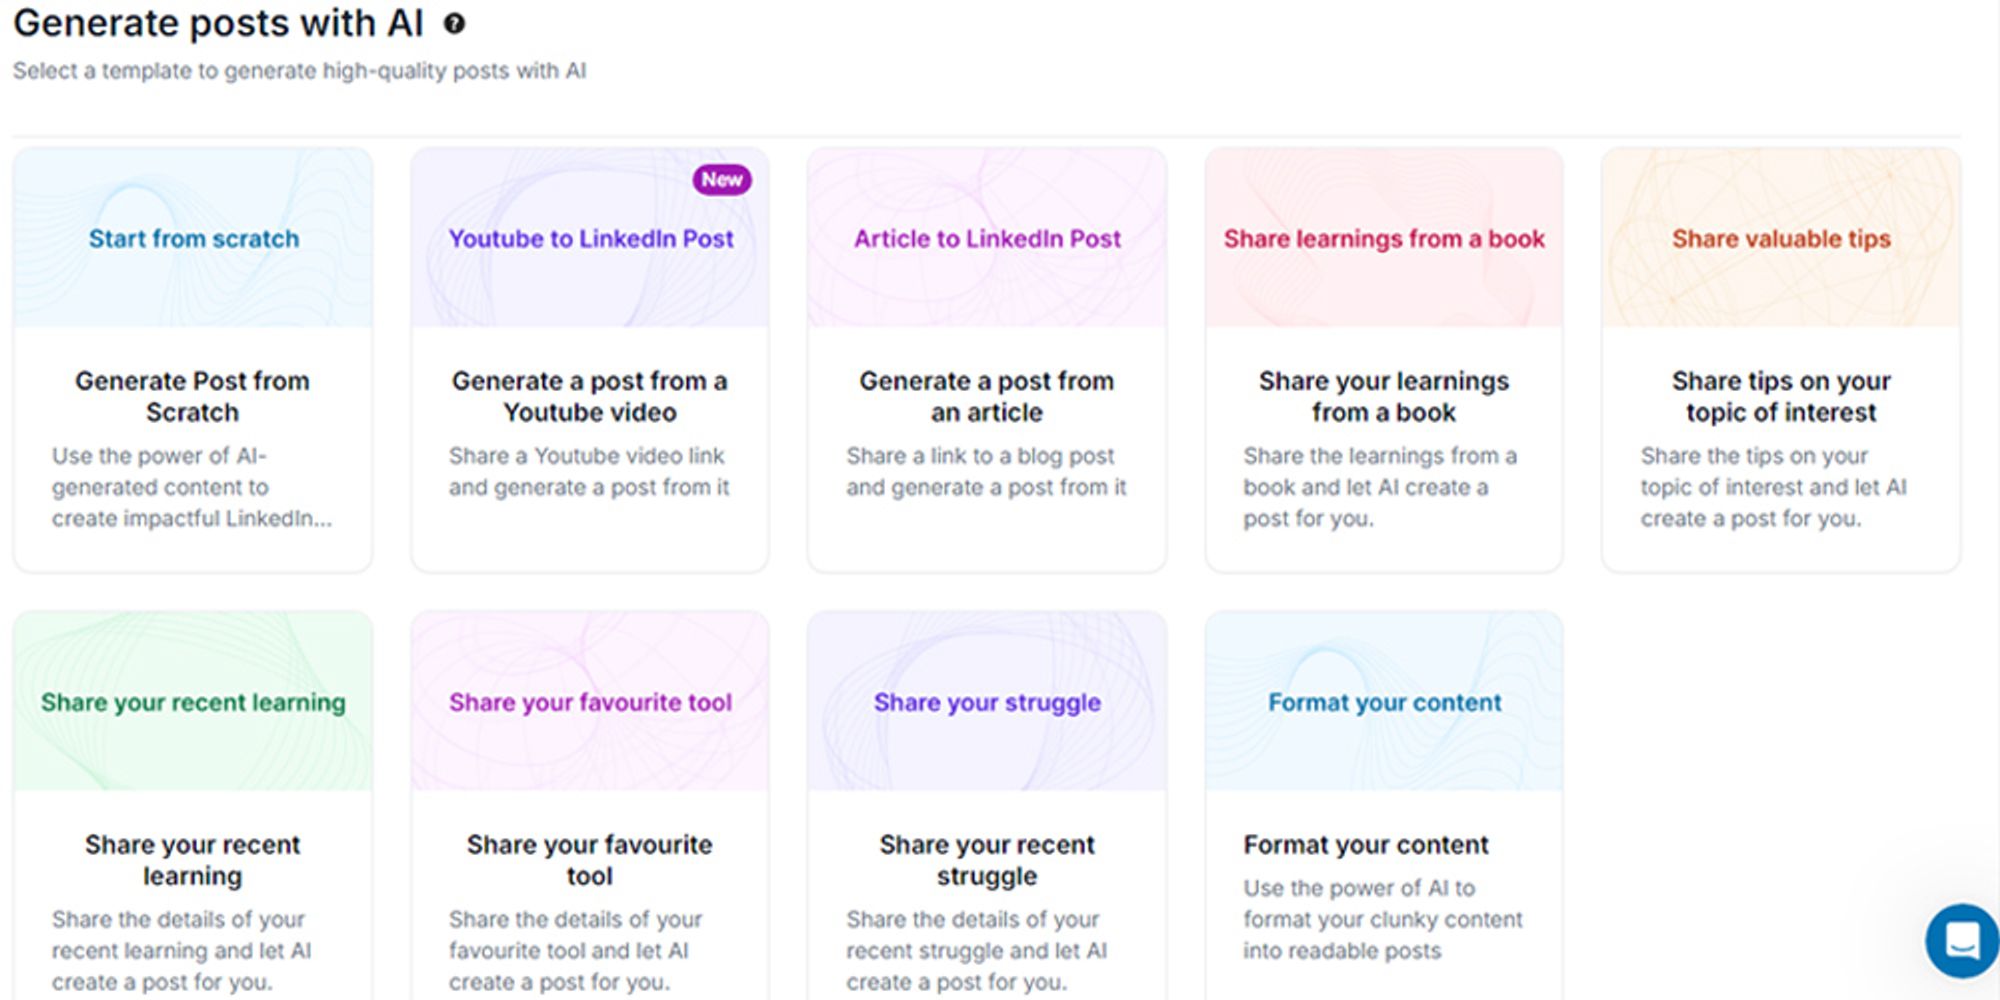Select the Share your recent struggle title
Image resolution: width=2000 pixels, height=1000 pixels.
(987, 860)
